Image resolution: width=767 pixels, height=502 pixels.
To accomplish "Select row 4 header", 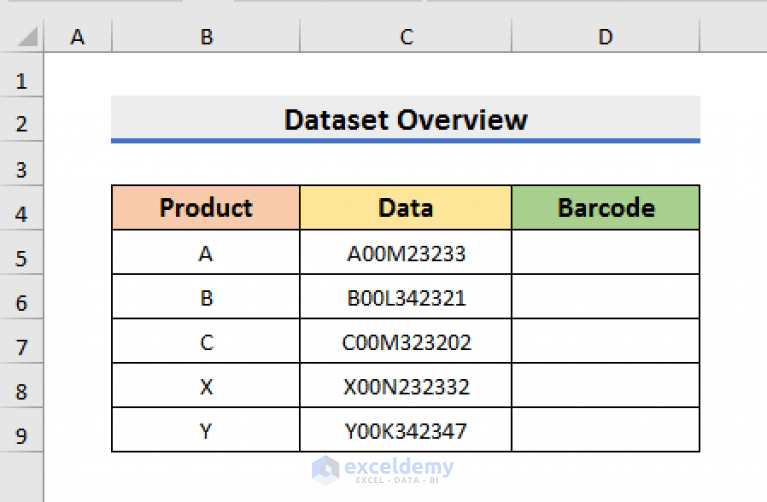I will 22,208.
